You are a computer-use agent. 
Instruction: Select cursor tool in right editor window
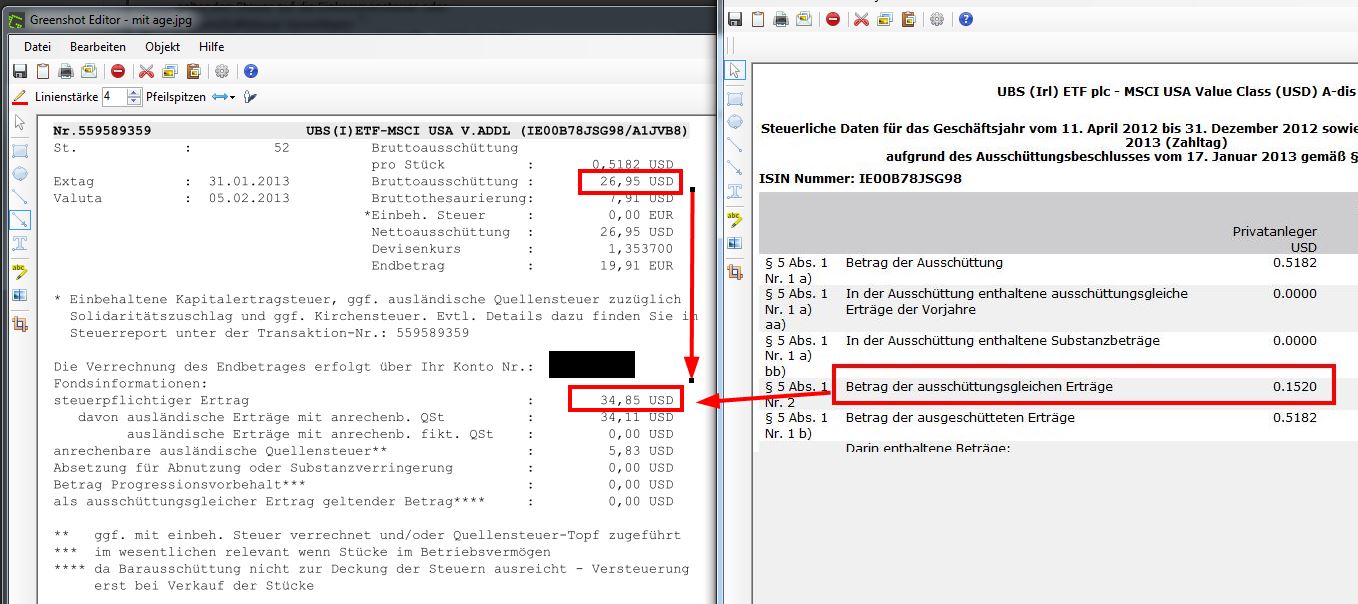tap(735, 70)
